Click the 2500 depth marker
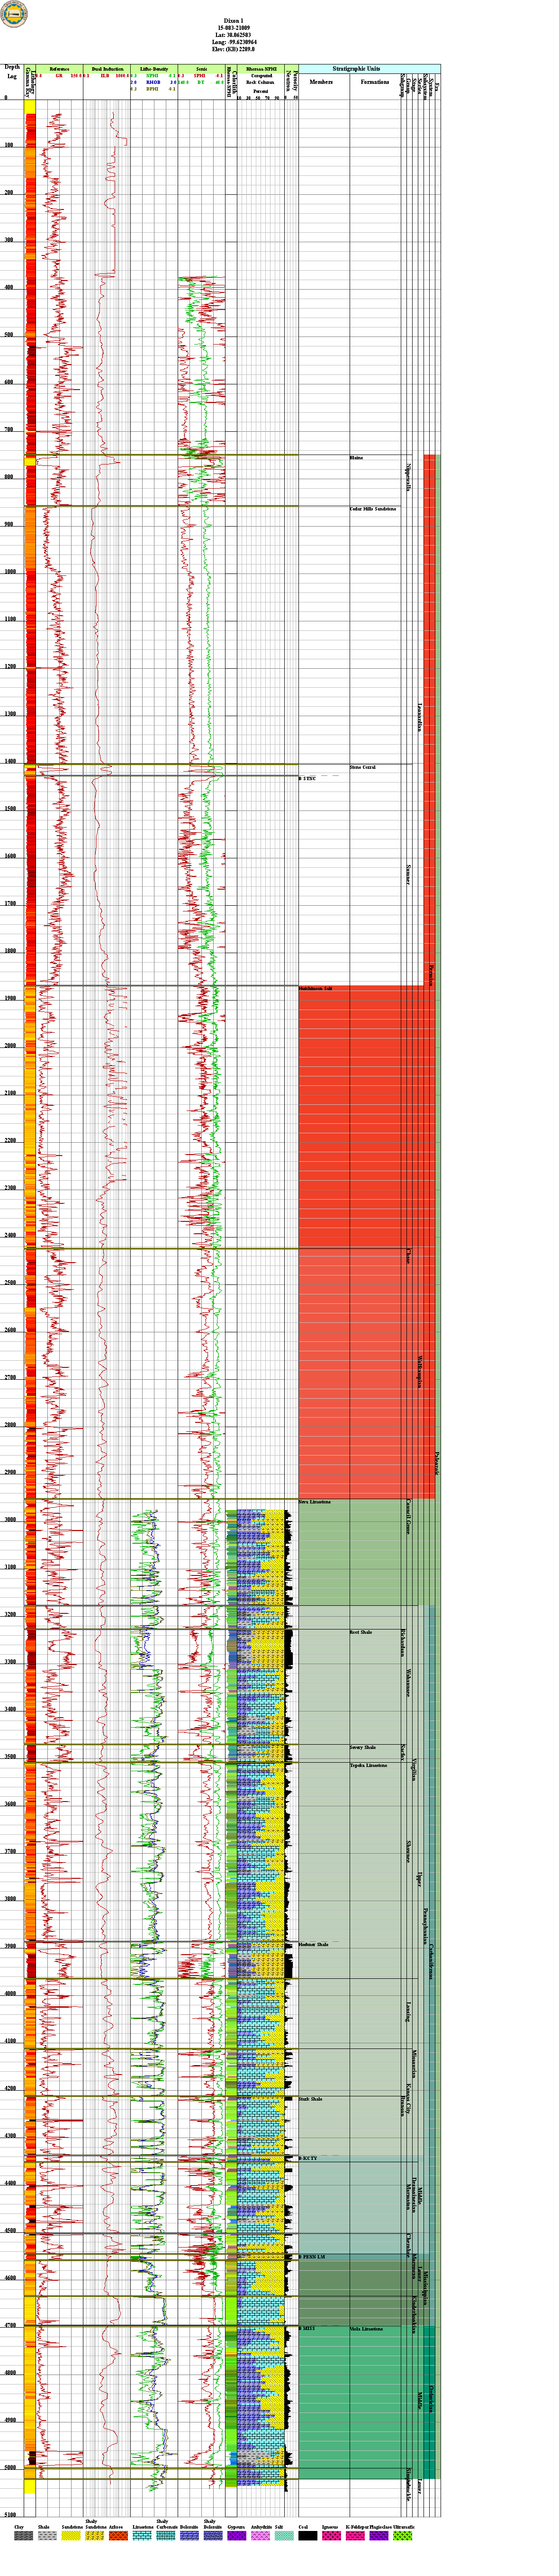This screenshot has height=2576, width=559. pos(10,1283)
